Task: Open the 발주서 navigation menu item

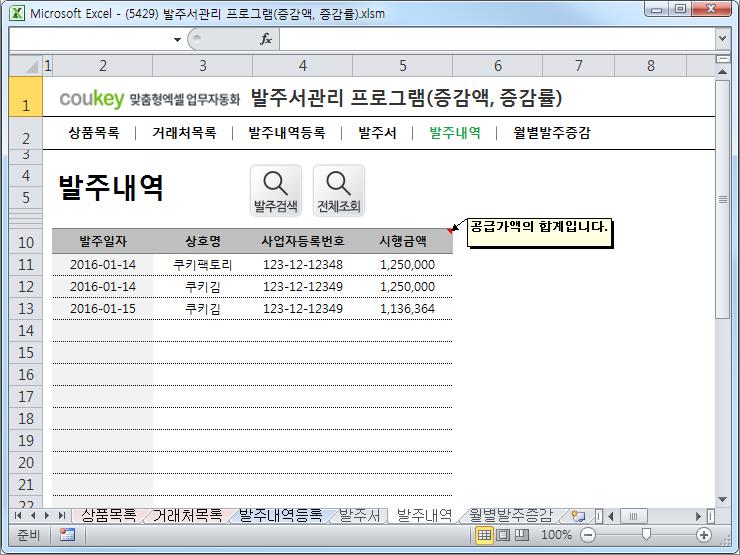Action: click(377, 133)
